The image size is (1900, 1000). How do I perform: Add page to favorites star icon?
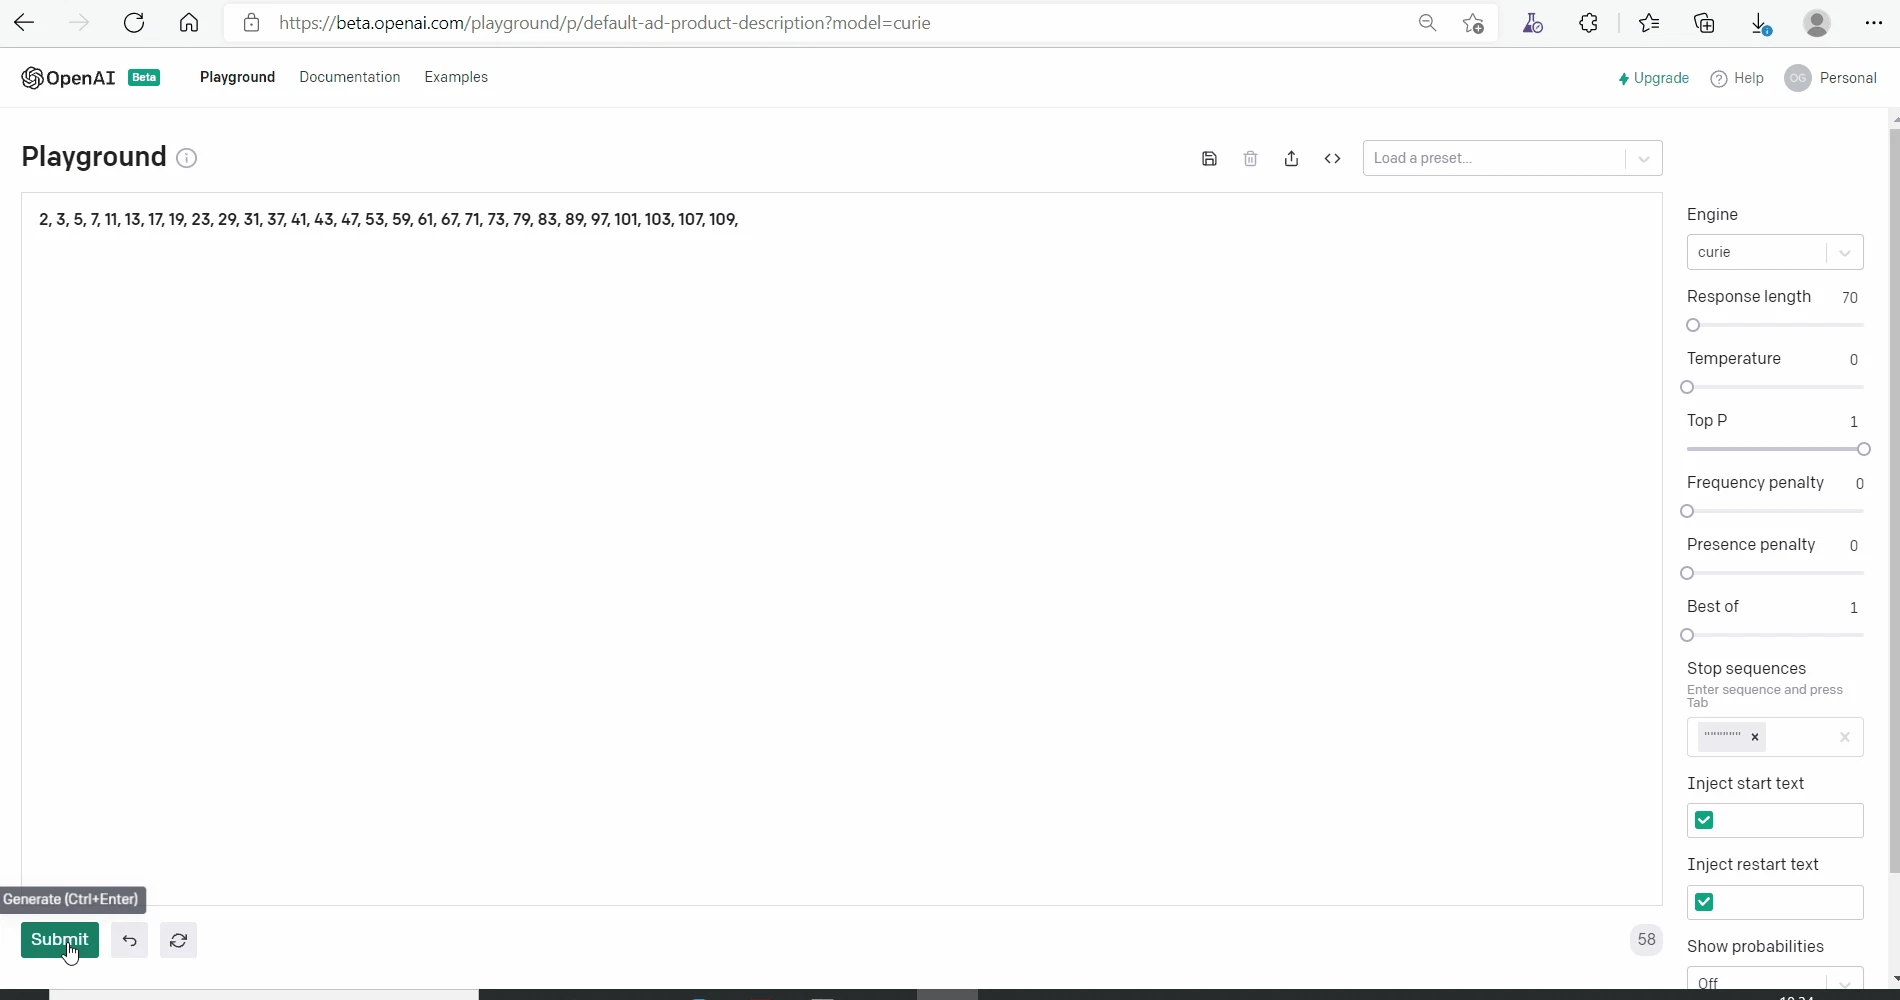click(1473, 23)
